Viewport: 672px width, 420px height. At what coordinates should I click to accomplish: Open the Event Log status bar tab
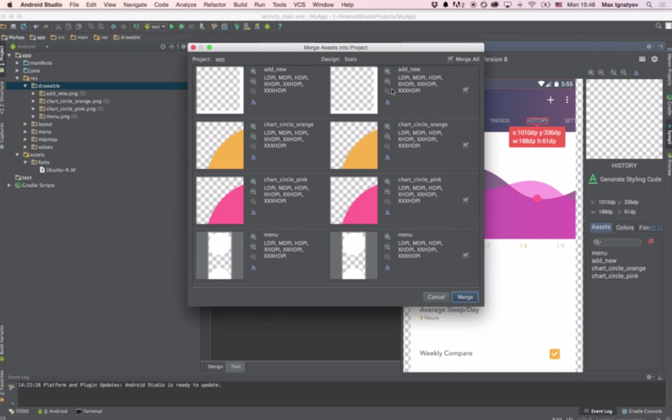pos(598,411)
